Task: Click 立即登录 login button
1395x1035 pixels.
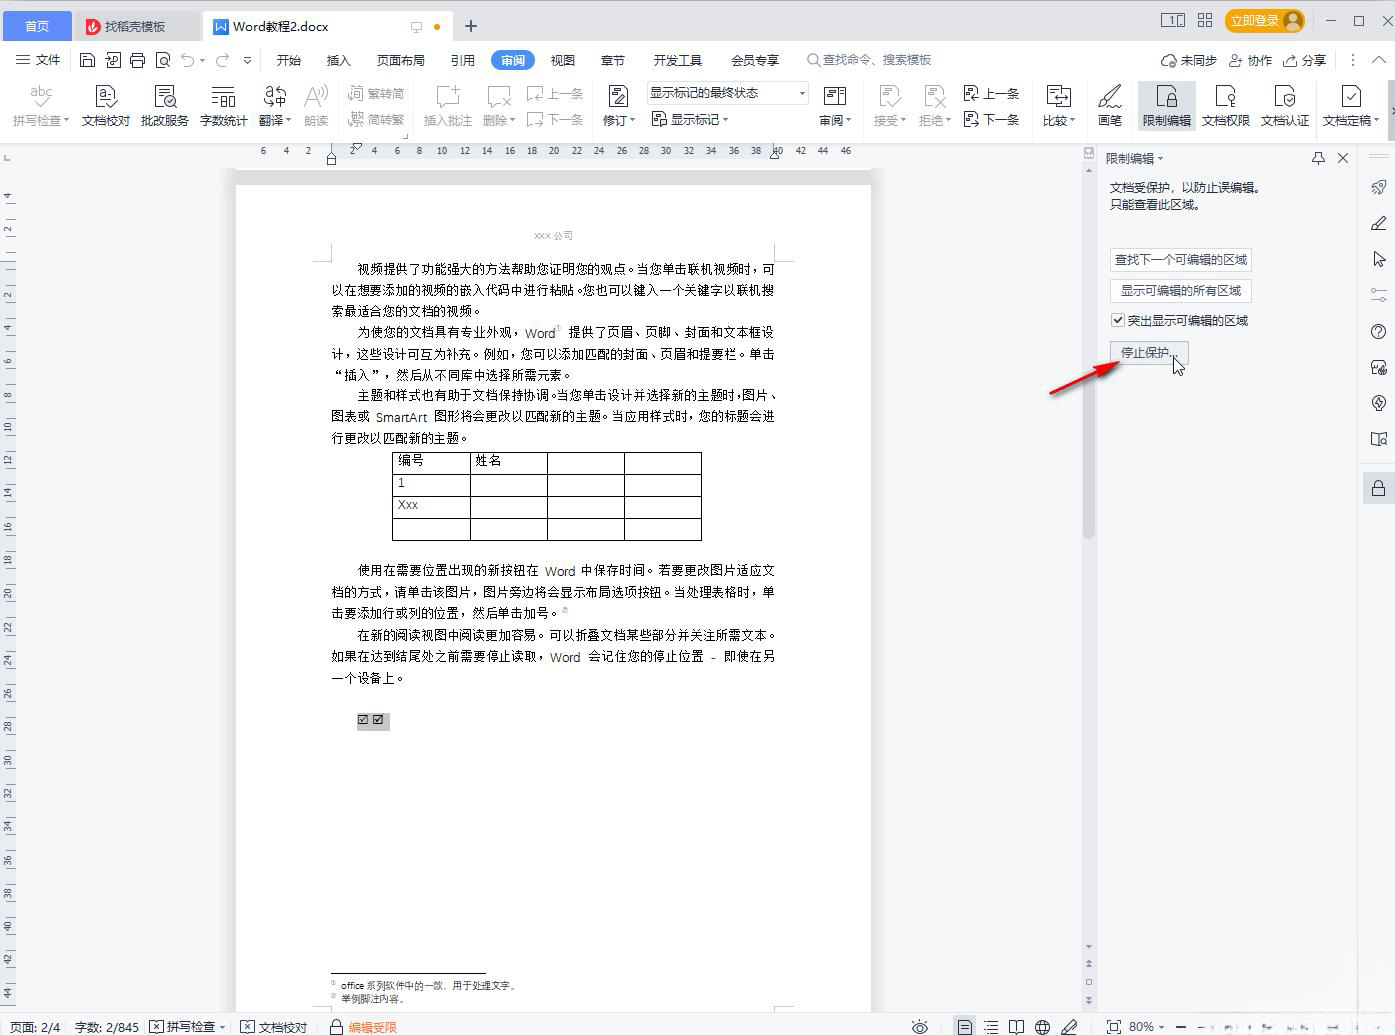Action: (1265, 20)
